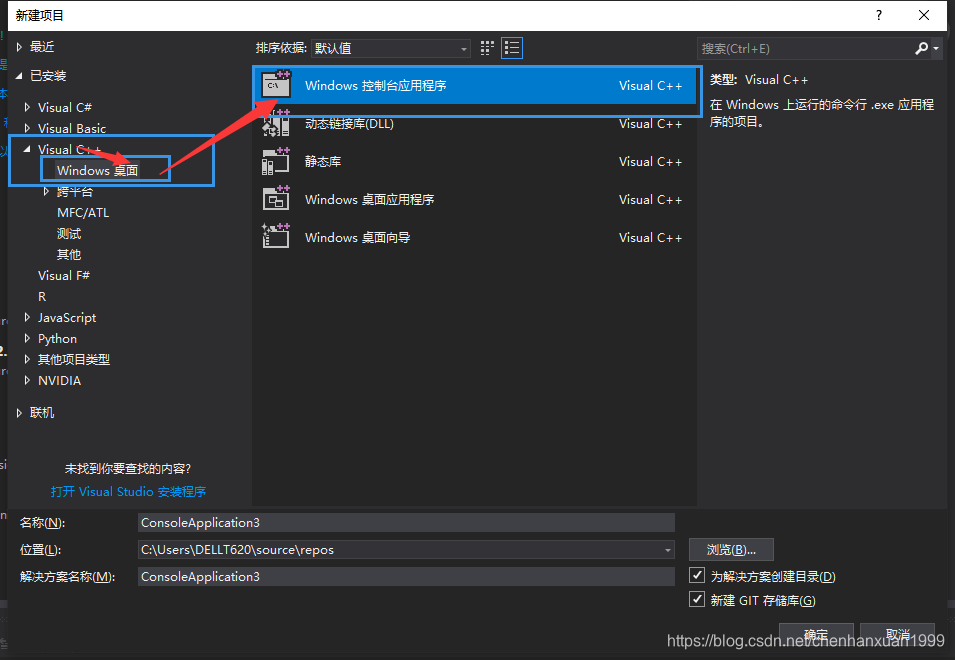Expand the Visual Basic node

point(27,128)
